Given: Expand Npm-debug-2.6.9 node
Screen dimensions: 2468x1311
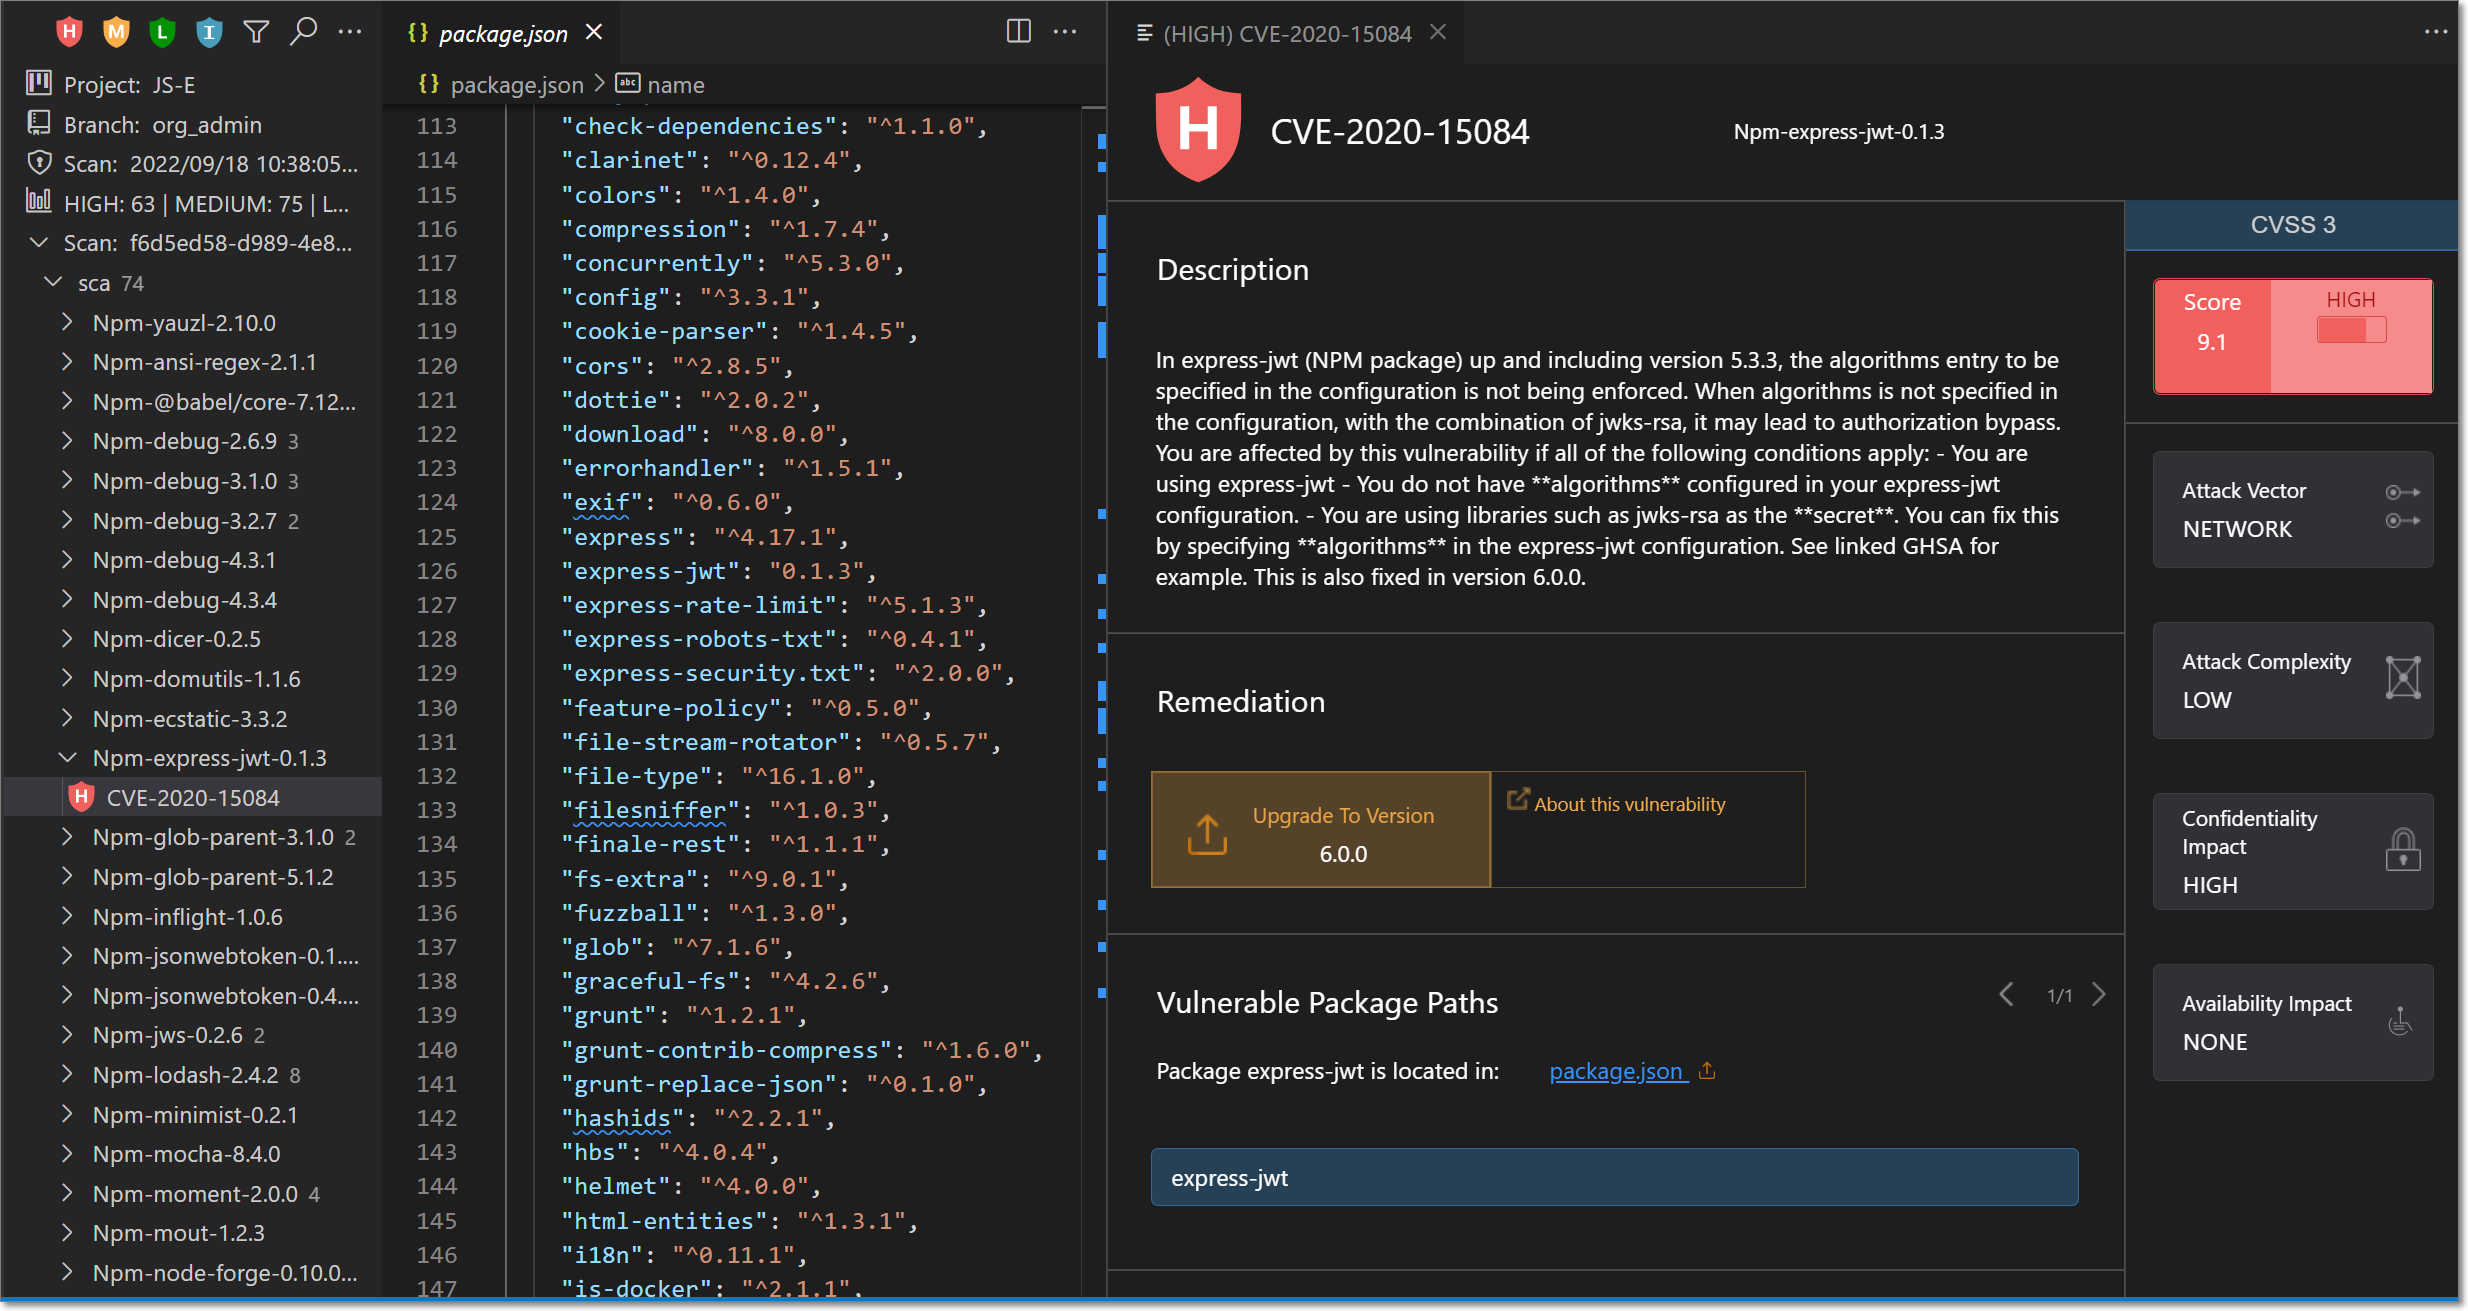Looking at the screenshot, I should (x=67, y=440).
